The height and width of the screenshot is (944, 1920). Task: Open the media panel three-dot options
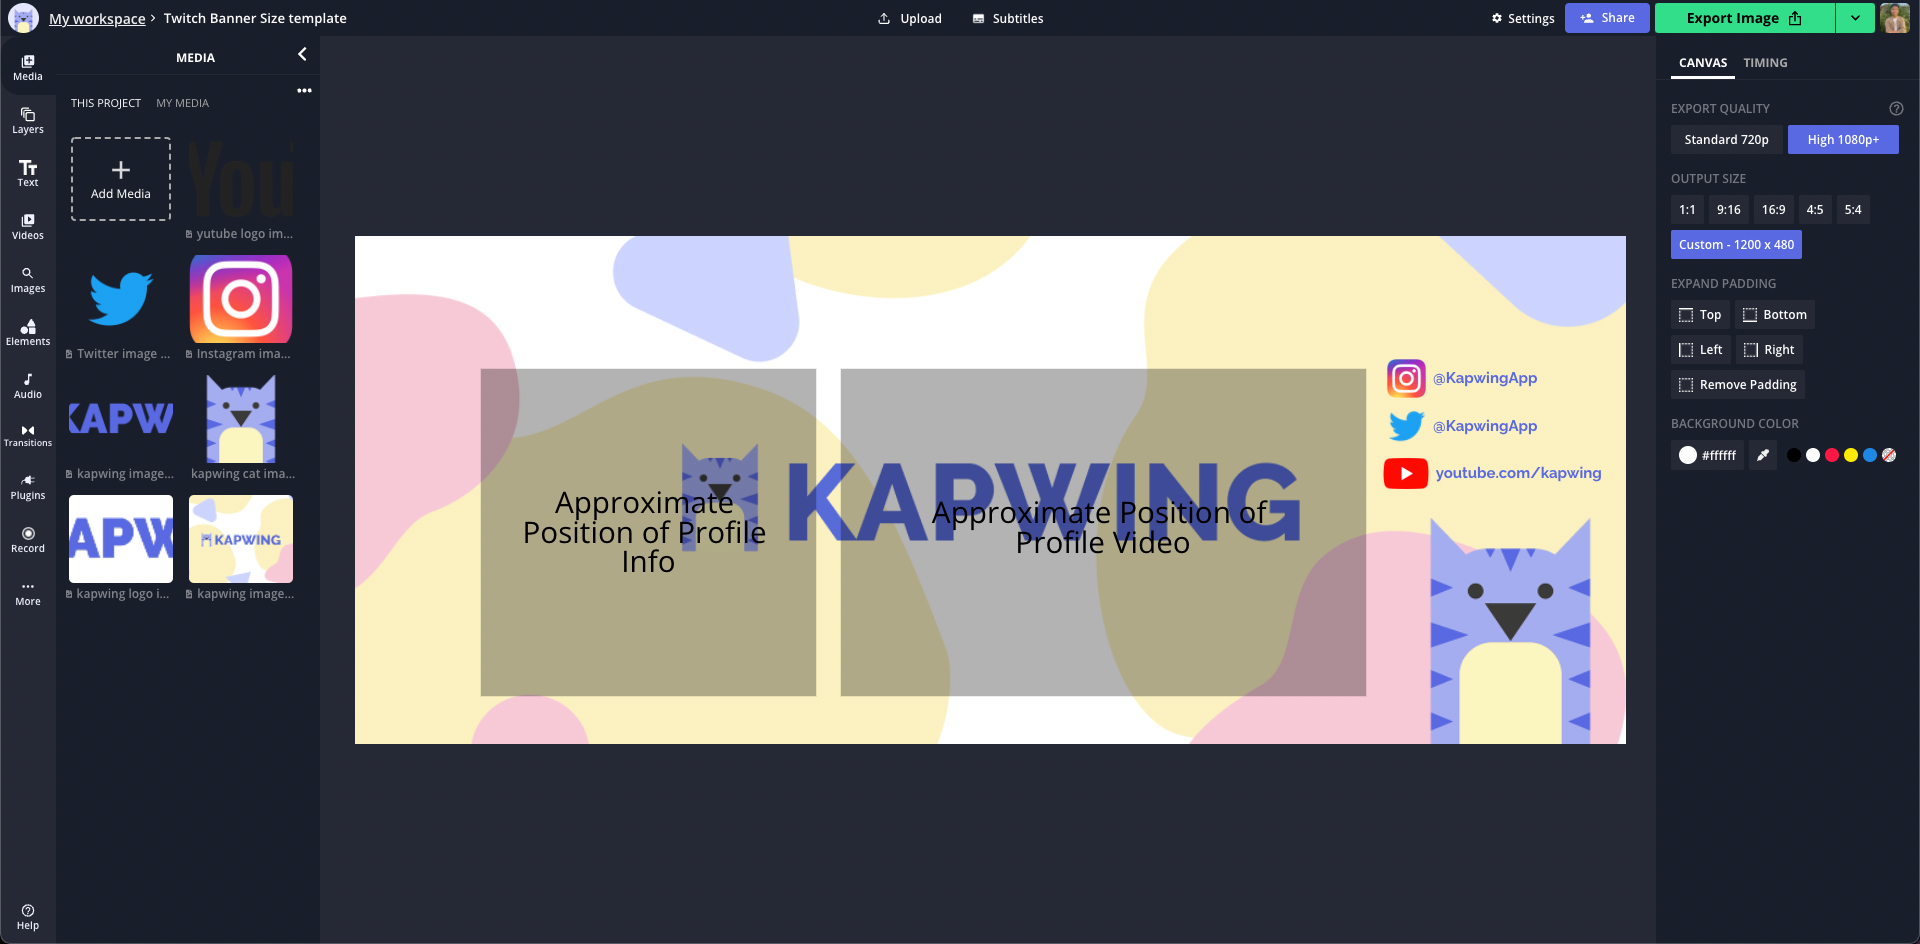[x=304, y=91]
